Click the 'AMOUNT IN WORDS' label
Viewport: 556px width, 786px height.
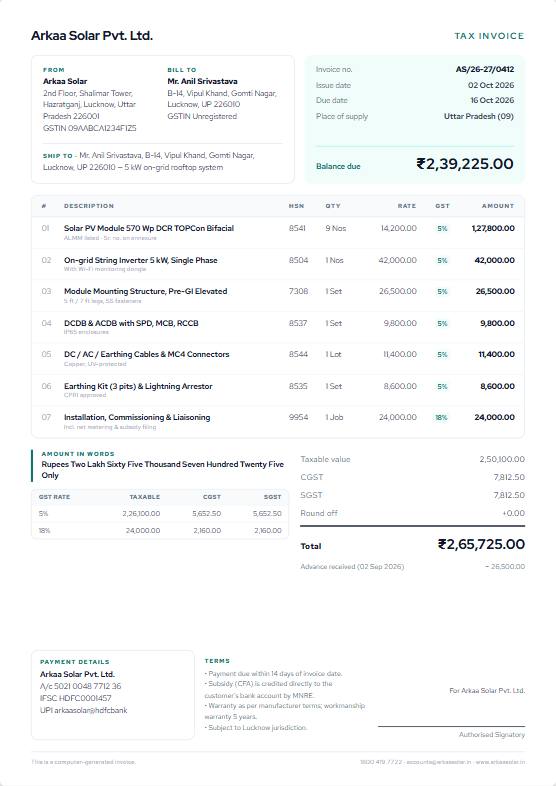(78, 454)
